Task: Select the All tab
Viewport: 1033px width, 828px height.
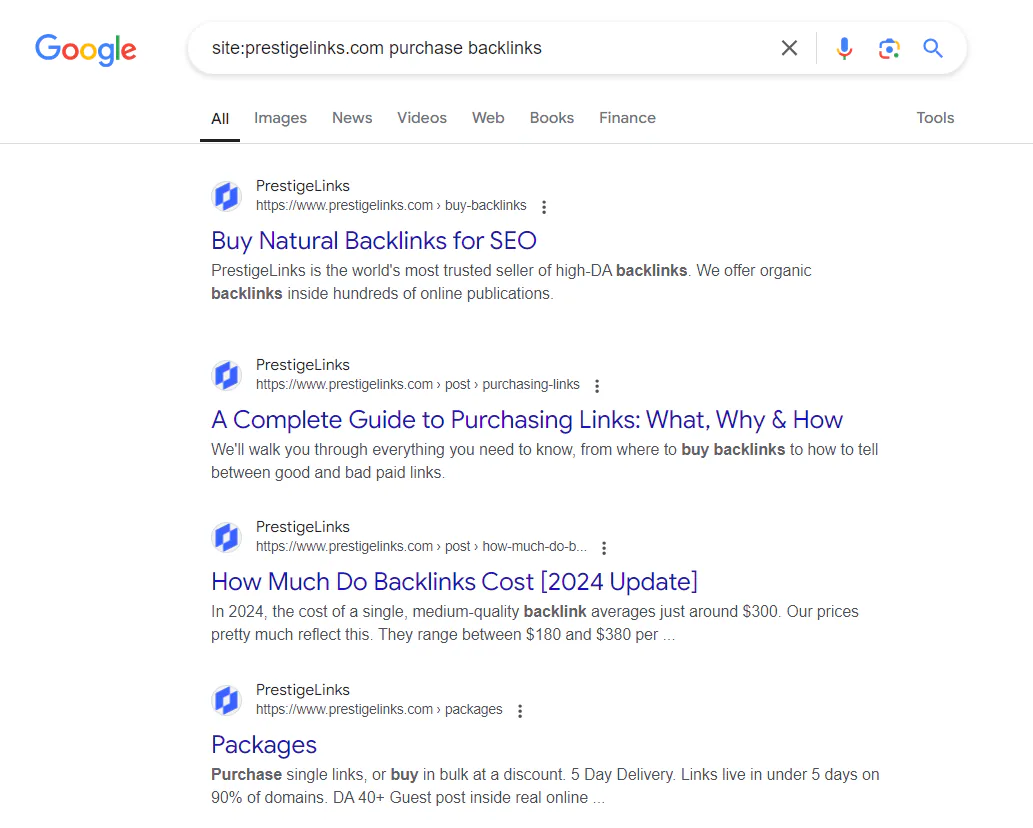Action: click(x=220, y=119)
